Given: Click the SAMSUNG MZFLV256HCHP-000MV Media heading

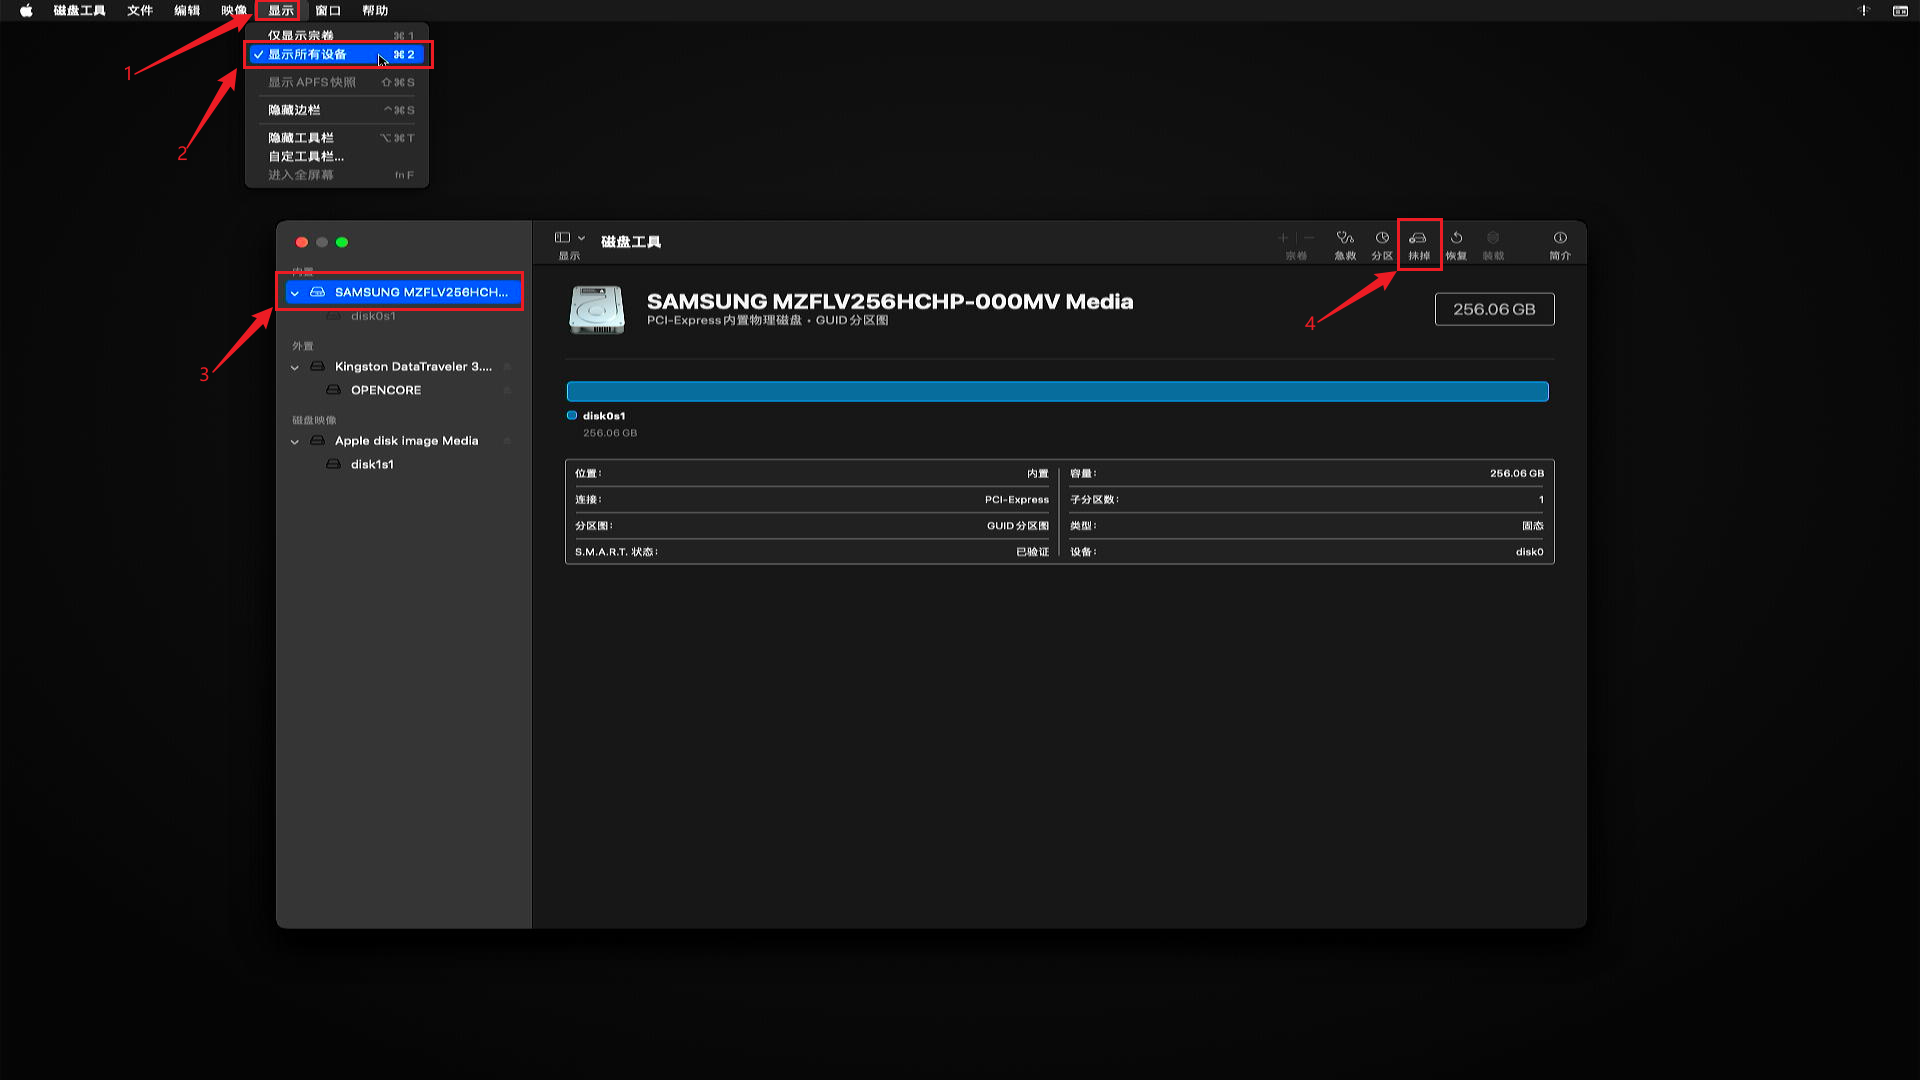Looking at the screenshot, I should [890, 302].
